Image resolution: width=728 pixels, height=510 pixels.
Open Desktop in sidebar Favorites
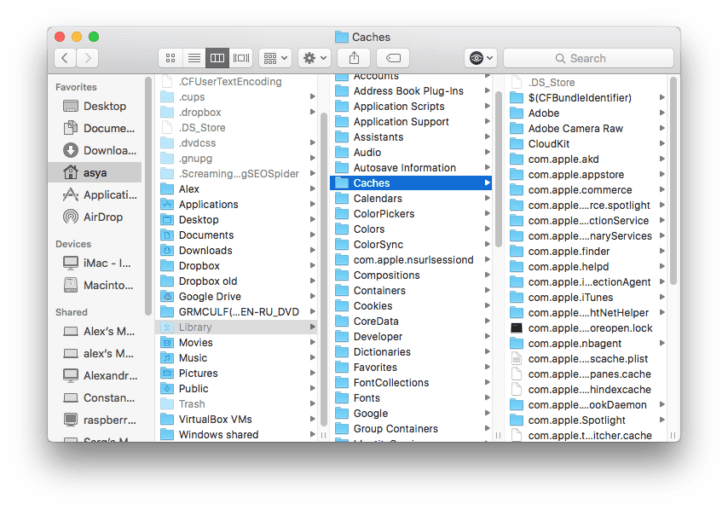pyautogui.click(x=95, y=106)
